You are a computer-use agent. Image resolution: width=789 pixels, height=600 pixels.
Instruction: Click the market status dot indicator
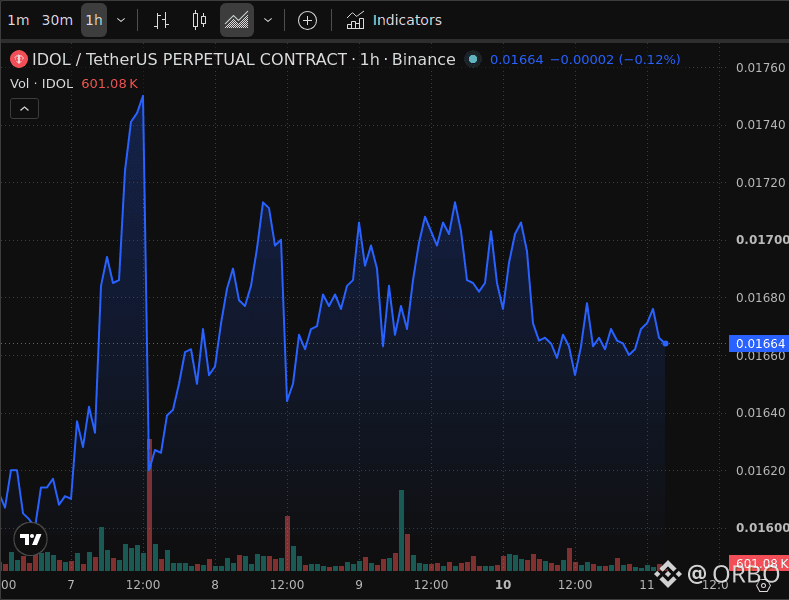[472, 59]
